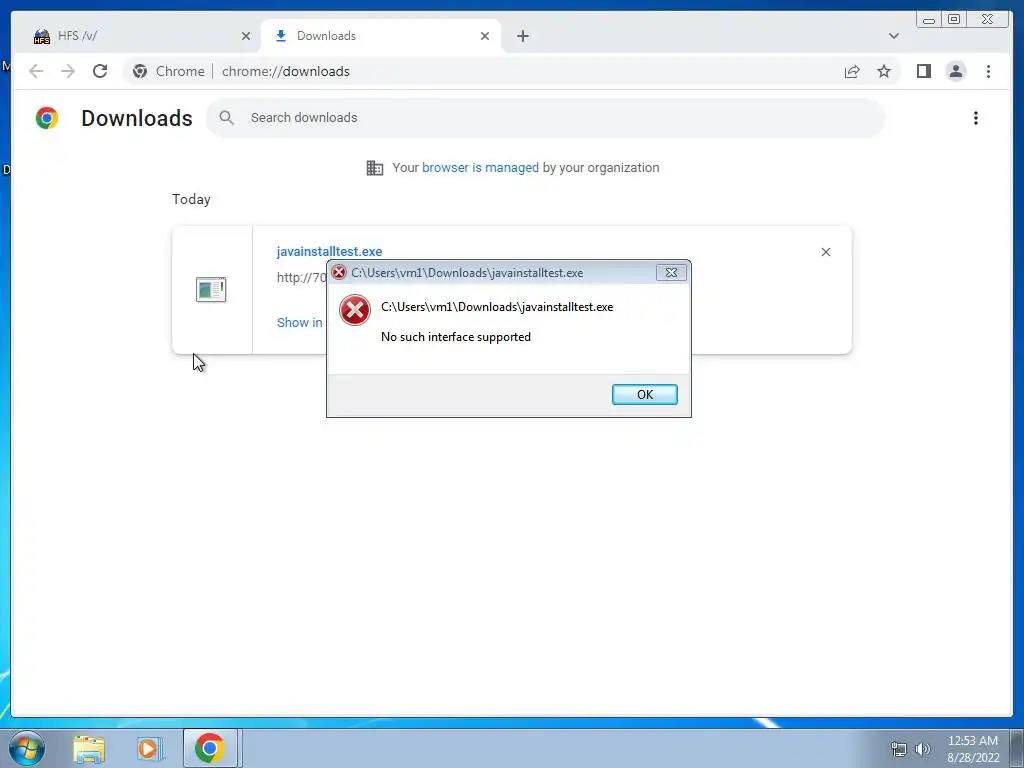The width and height of the screenshot is (1024, 768).
Task: Open the Windows Start menu
Action: tap(27, 748)
